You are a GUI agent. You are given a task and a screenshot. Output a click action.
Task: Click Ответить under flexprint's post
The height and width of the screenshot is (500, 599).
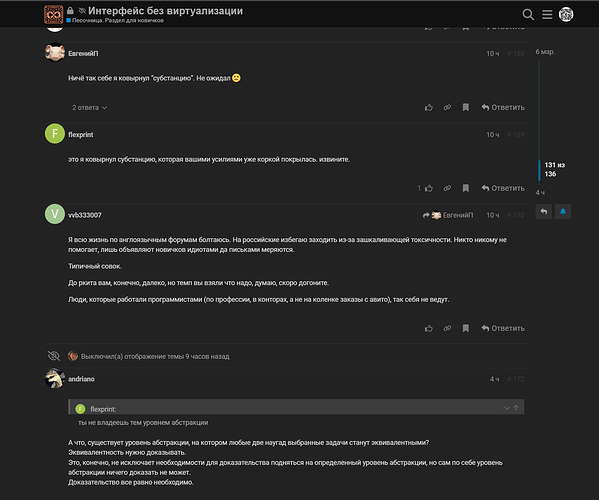tap(503, 188)
